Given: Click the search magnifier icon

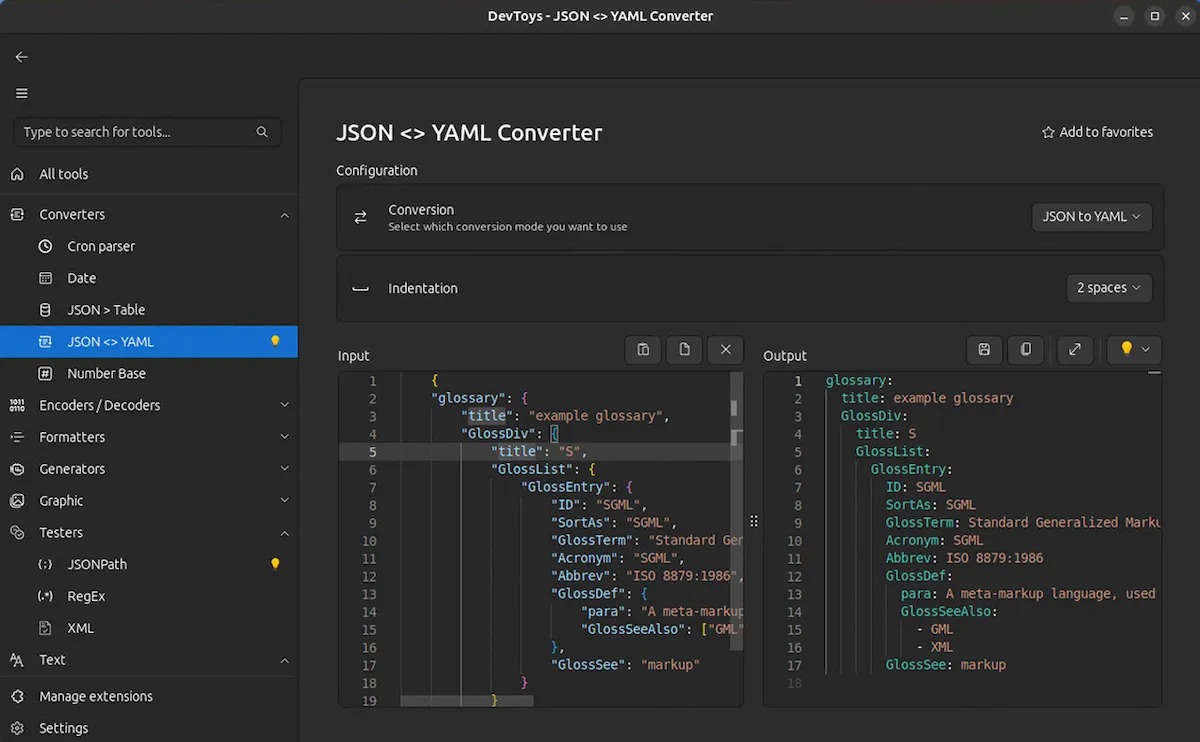Looking at the screenshot, I should coord(262,132).
